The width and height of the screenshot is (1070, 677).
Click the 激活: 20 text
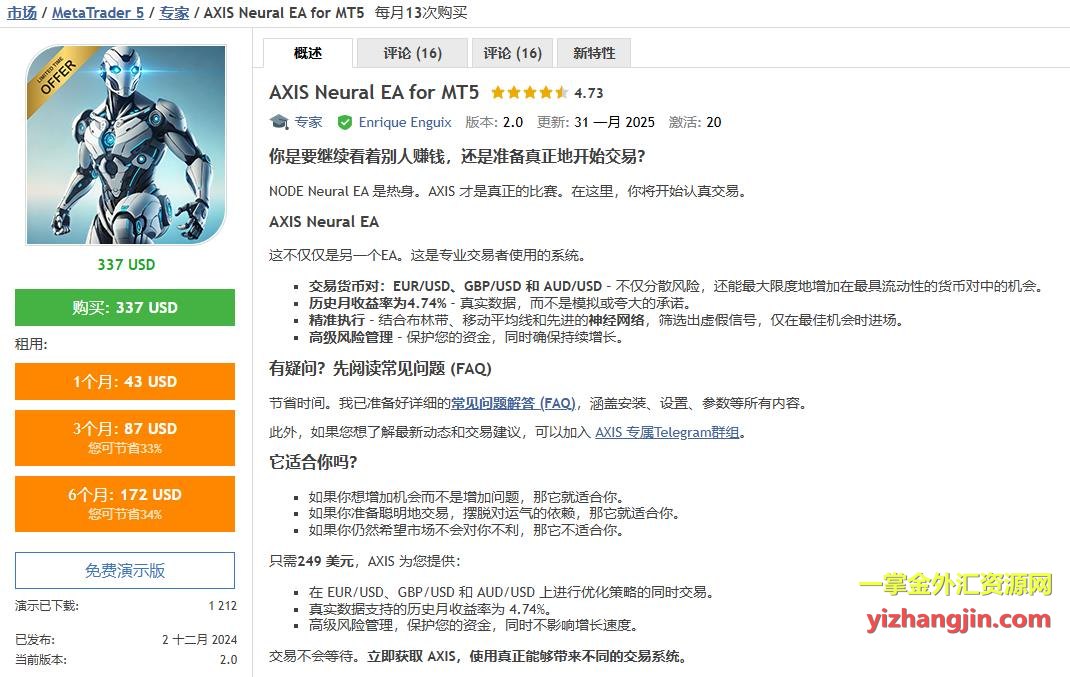coord(695,122)
